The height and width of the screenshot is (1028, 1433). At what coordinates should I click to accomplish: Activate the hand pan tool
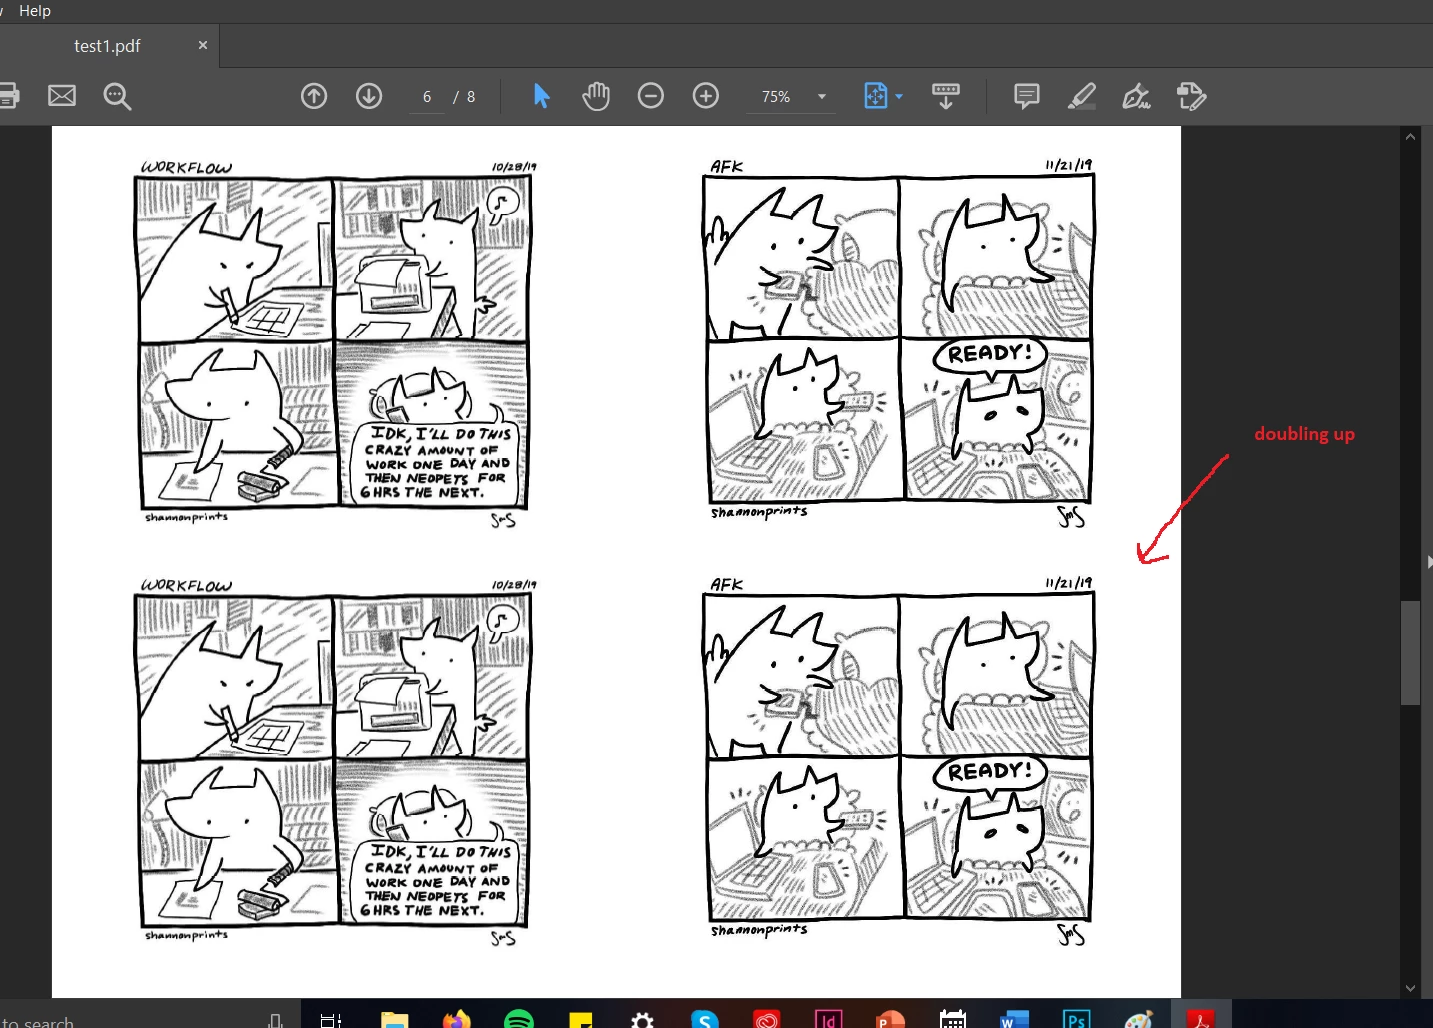point(596,96)
